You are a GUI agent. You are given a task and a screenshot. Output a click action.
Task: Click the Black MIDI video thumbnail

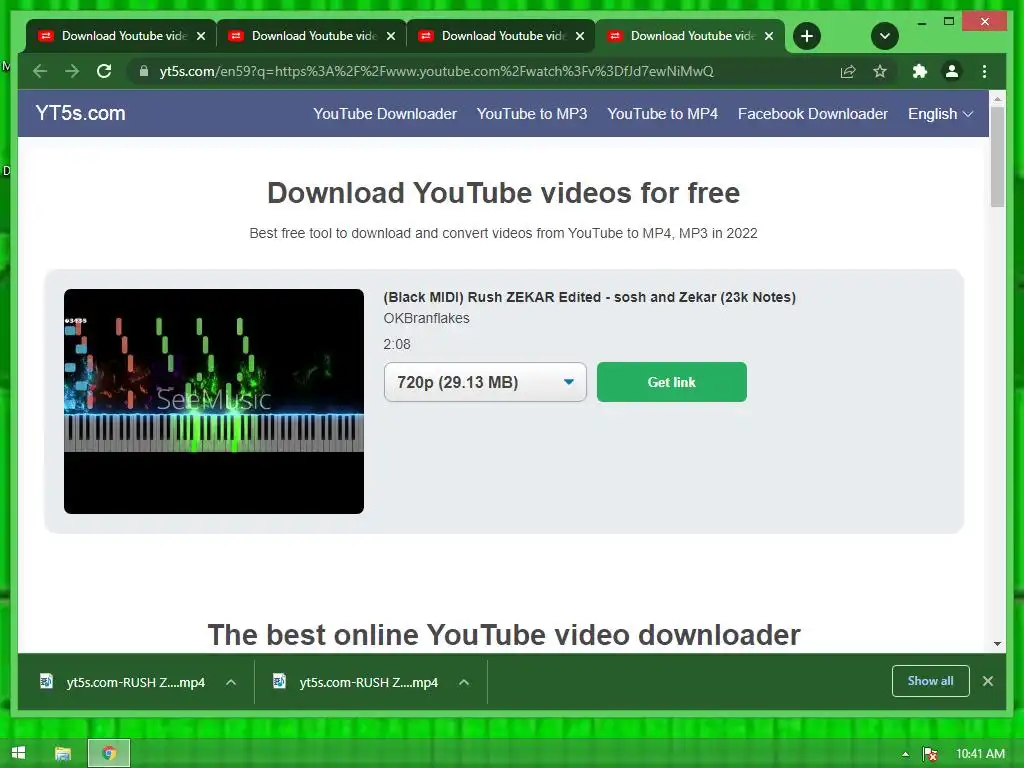(x=214, y=401)
